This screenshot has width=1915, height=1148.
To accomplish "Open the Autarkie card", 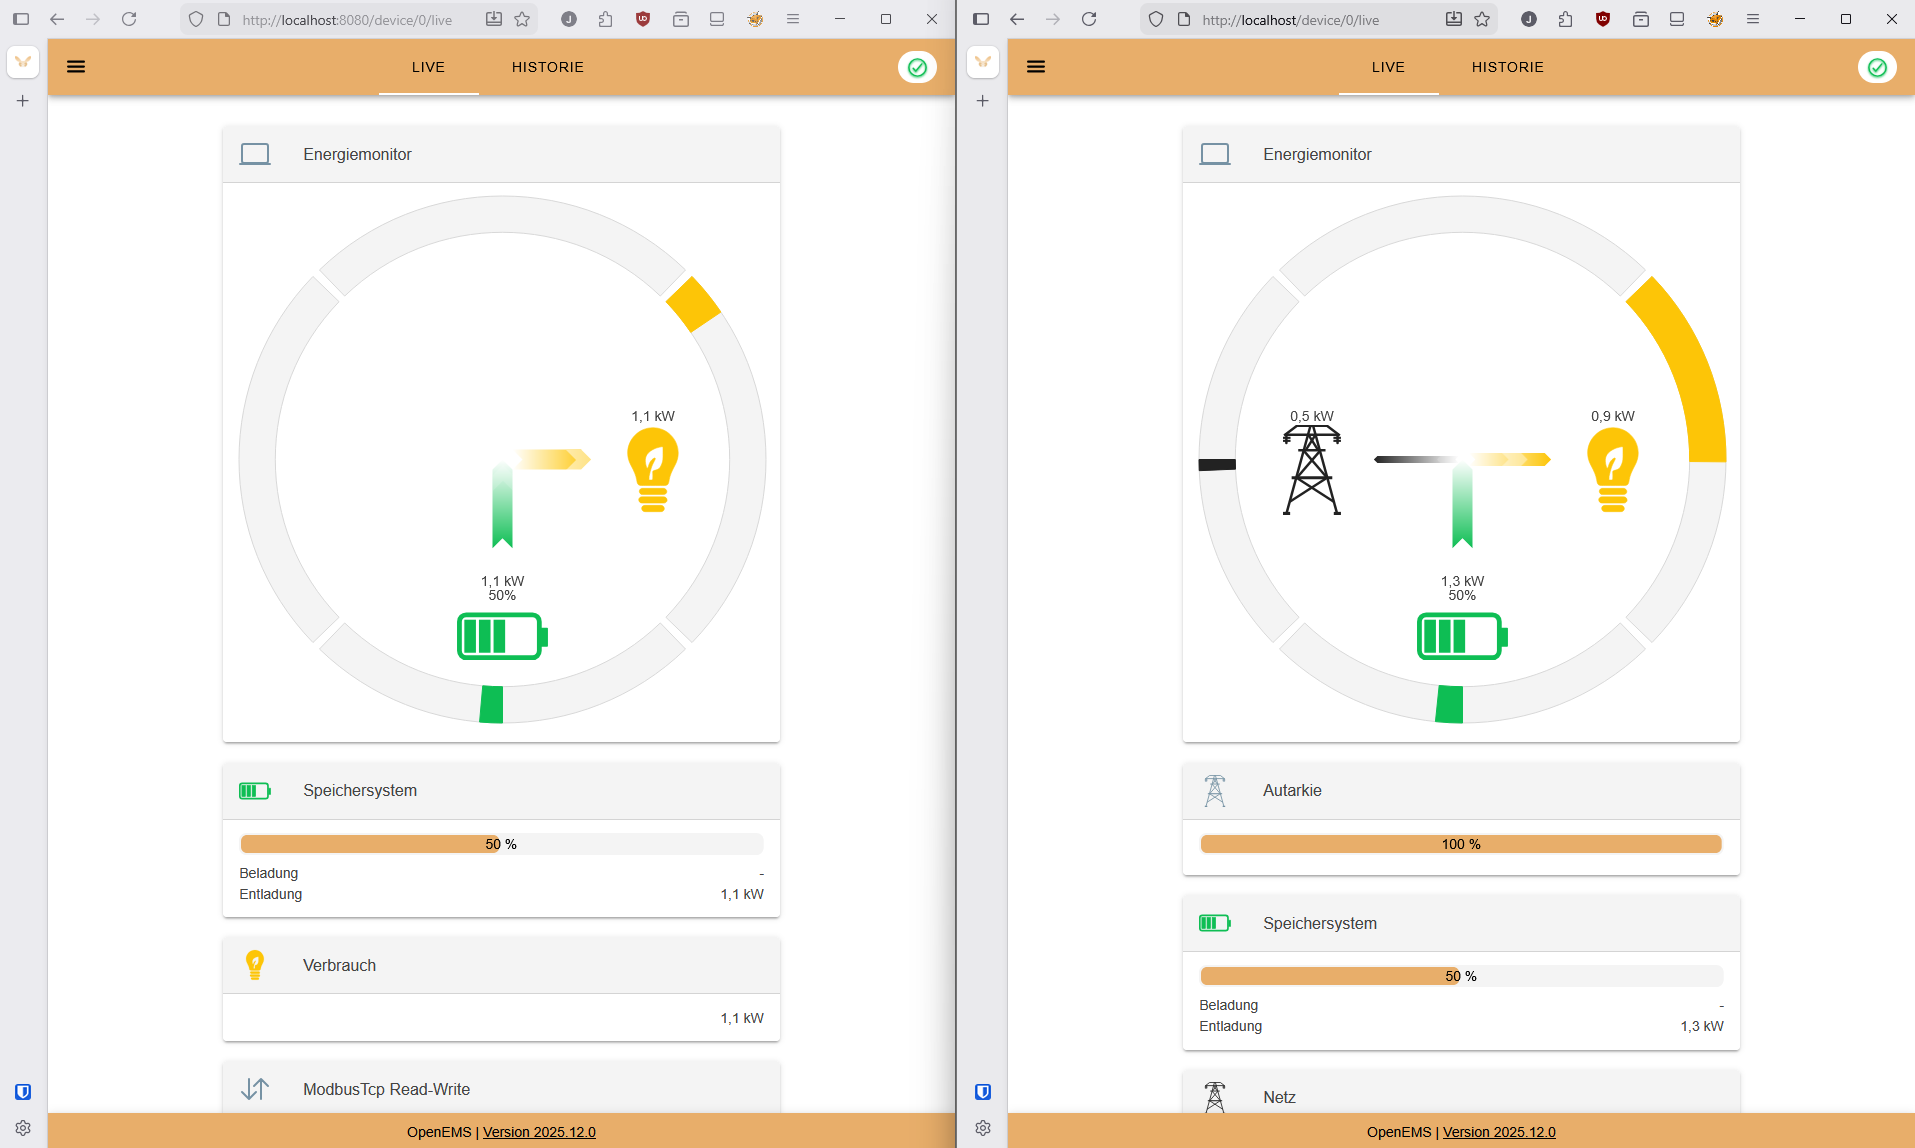I will [x=1460, y=791].
